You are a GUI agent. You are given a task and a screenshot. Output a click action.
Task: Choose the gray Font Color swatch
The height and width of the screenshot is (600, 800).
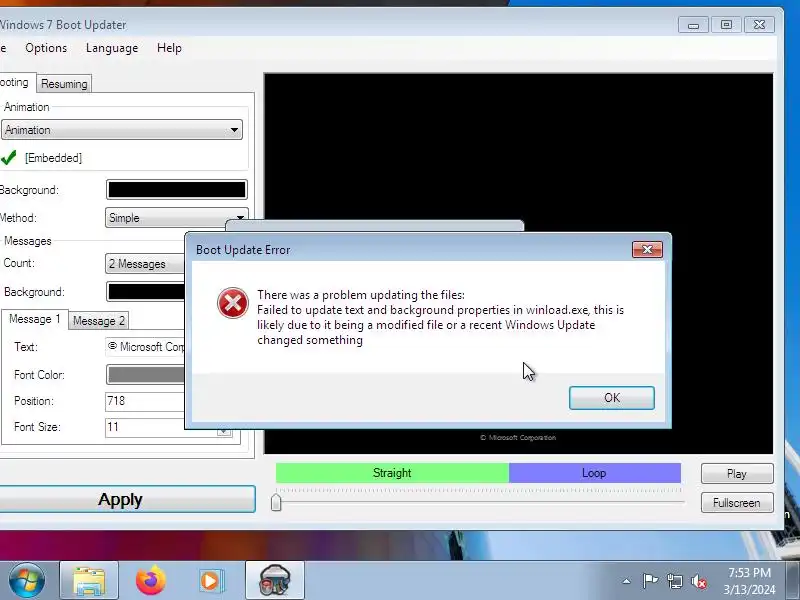pyautogui.click(x=145, y=374)
